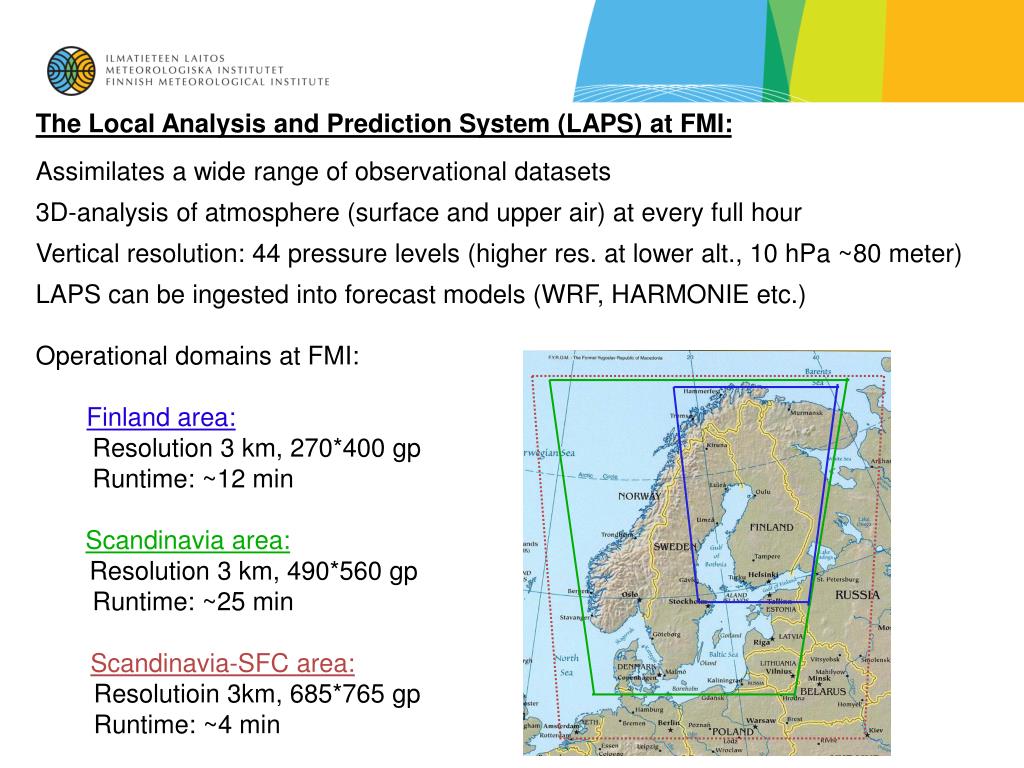Click "Operational domains at FMI:" text
Viewport: 1024px width, 768px height.
pyautogui.click(x=198, y=357)
